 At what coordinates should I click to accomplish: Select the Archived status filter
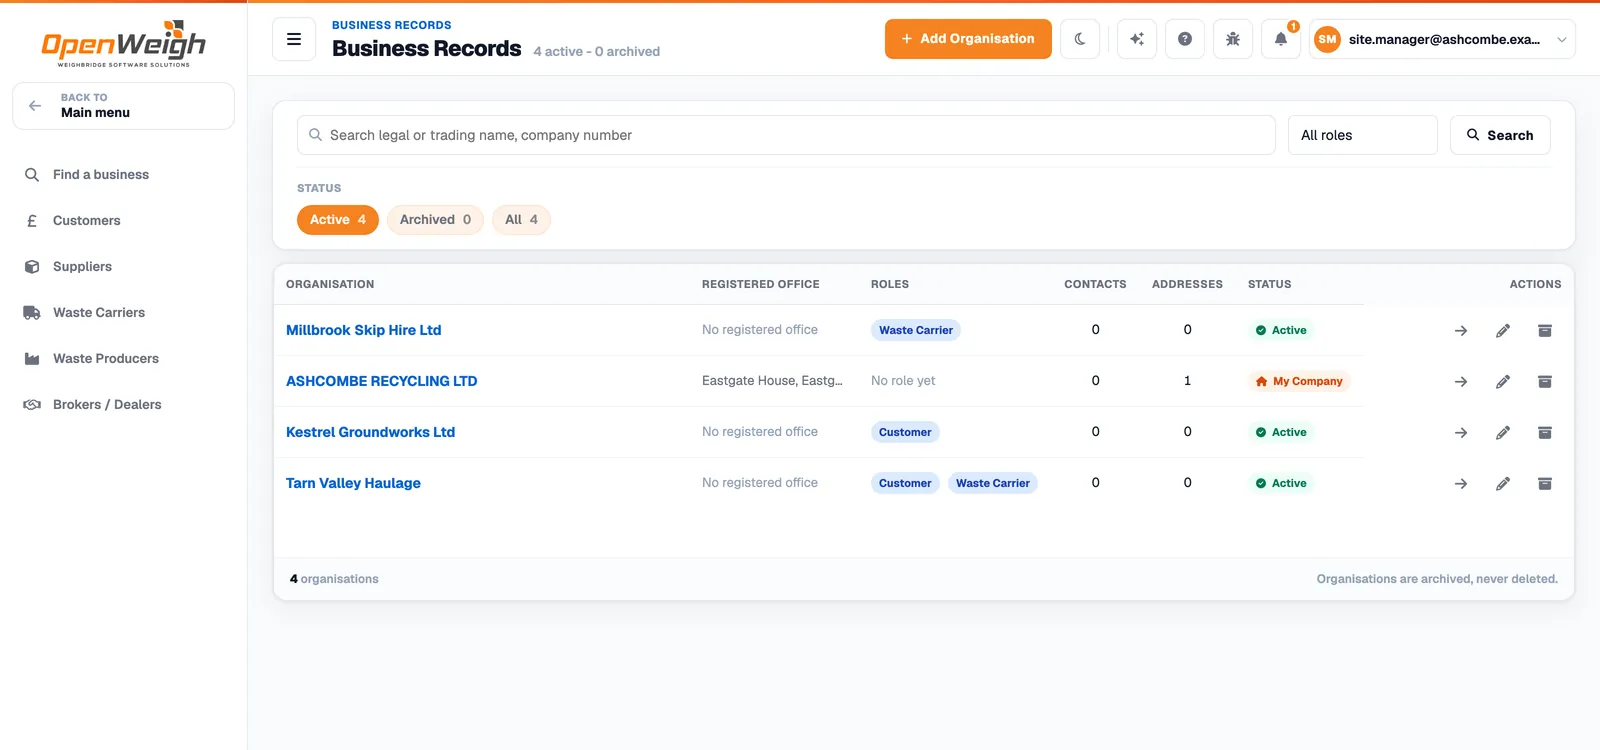(x=435, y=220)
